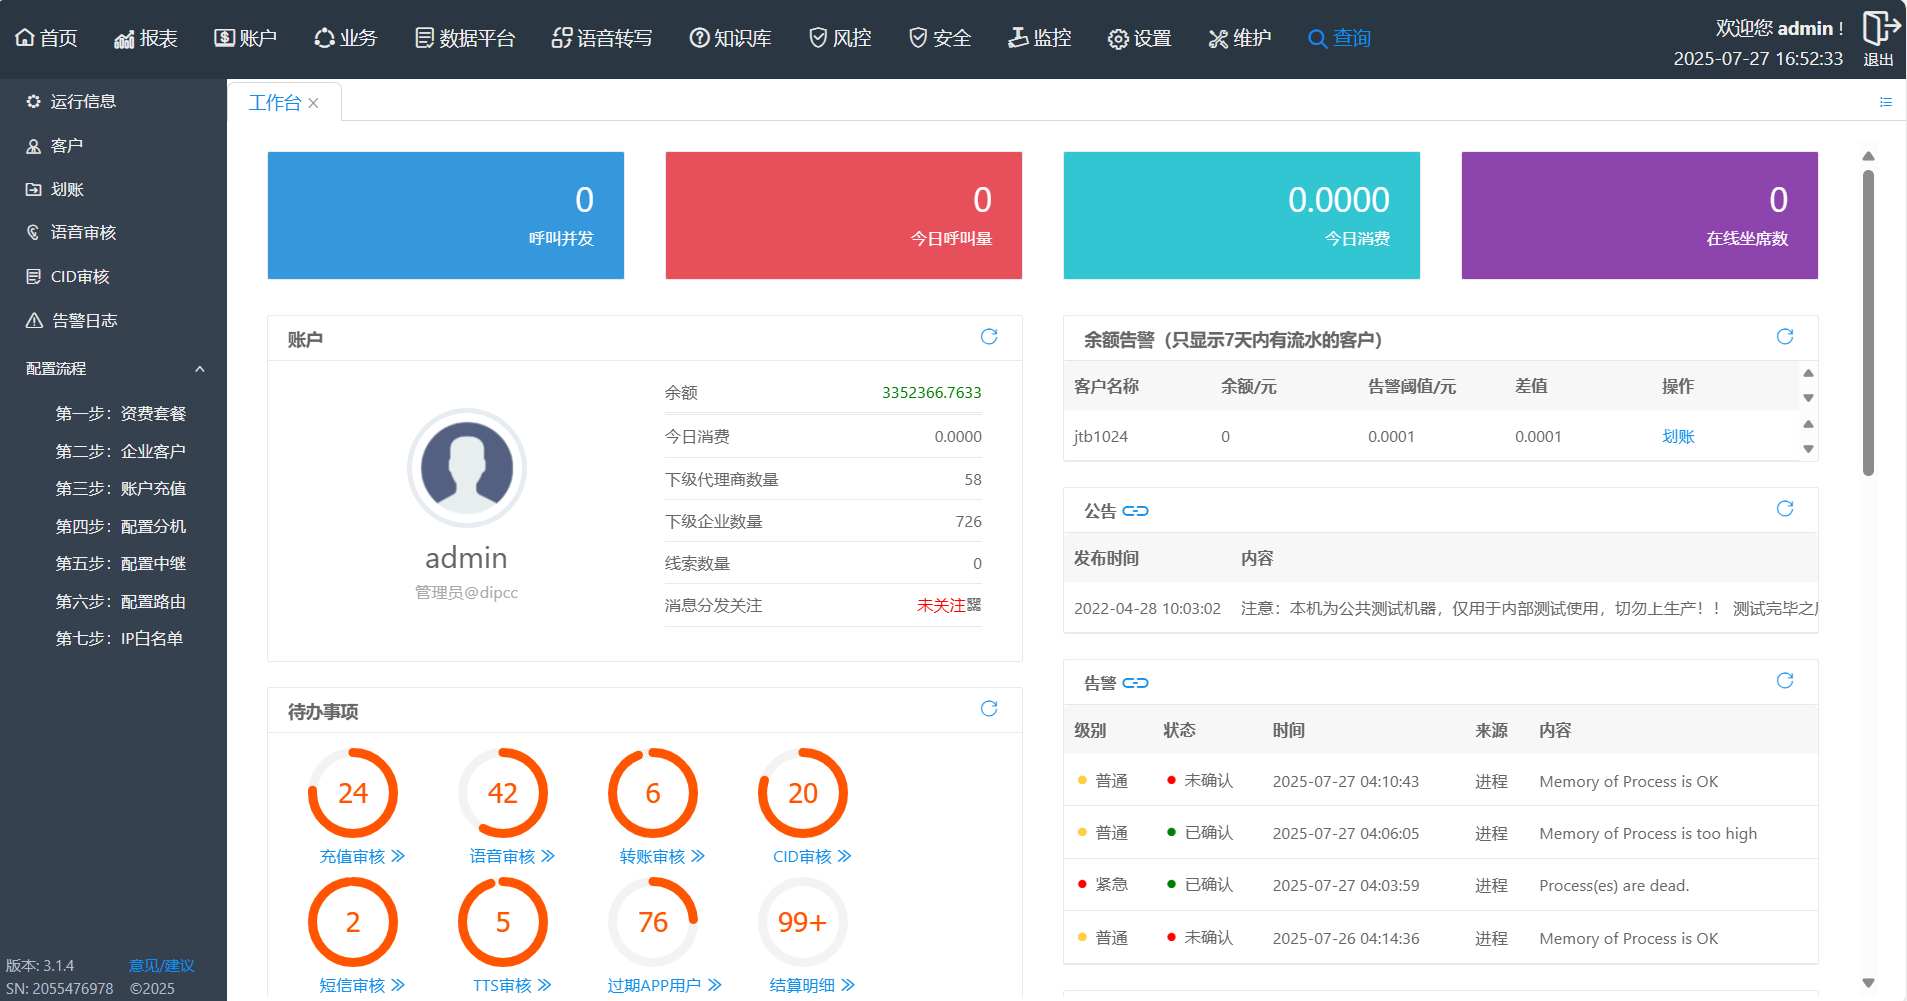Click the link icon beside 公告

(x=1135, y=511)
